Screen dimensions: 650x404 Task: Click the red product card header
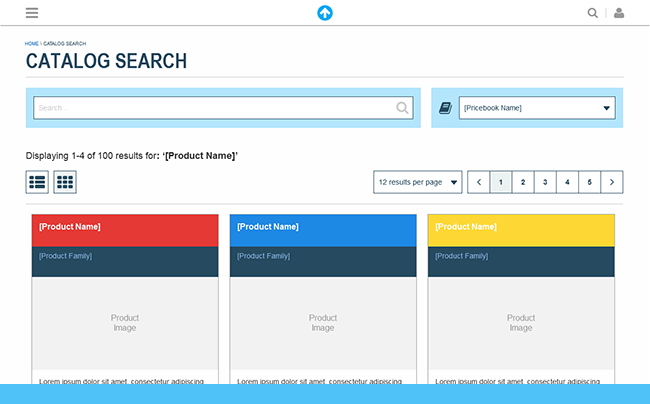[x=125, y=230]
